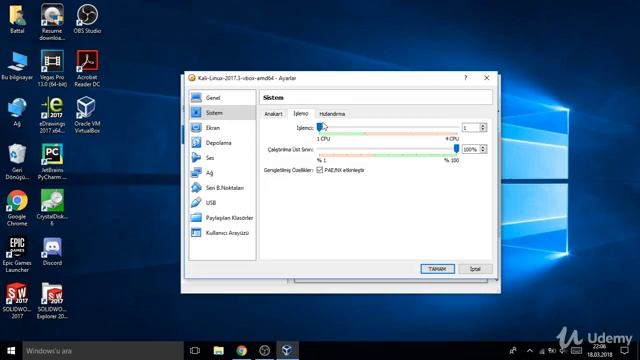Select eDrawings 2017 desktop icon
This screenshot has height=360, width=640.
pyautogui.click(x=52, y=115)
